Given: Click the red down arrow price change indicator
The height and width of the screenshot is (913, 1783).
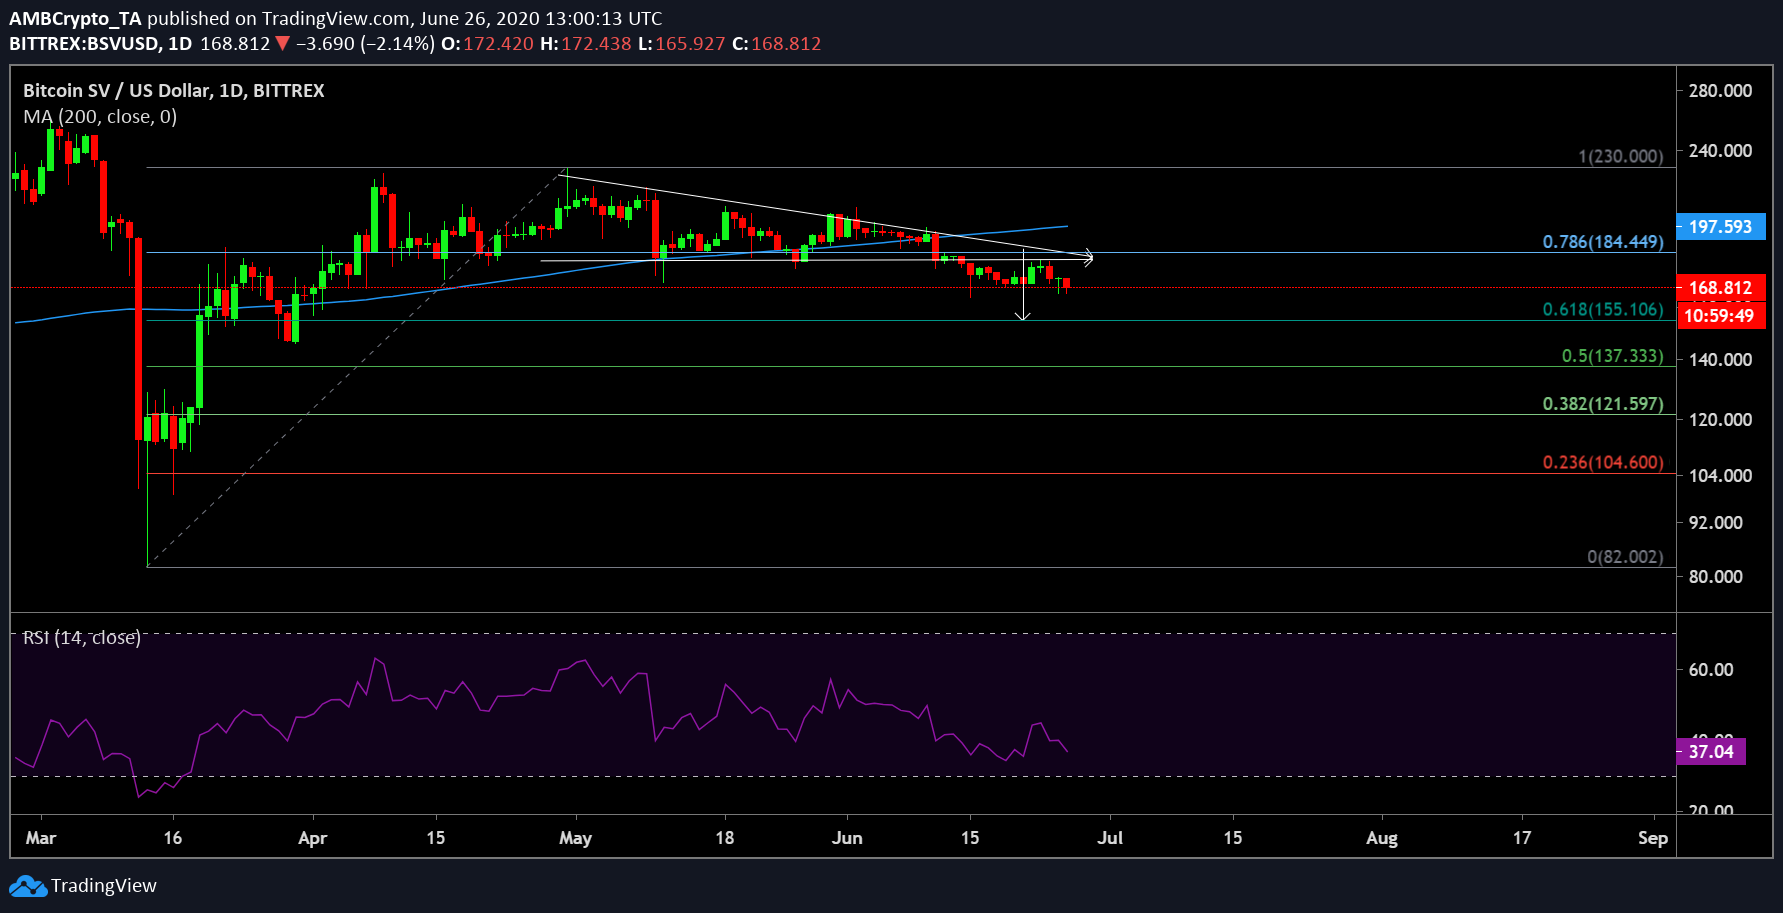Looking at the screenshot, I should [x=282, y=43].
